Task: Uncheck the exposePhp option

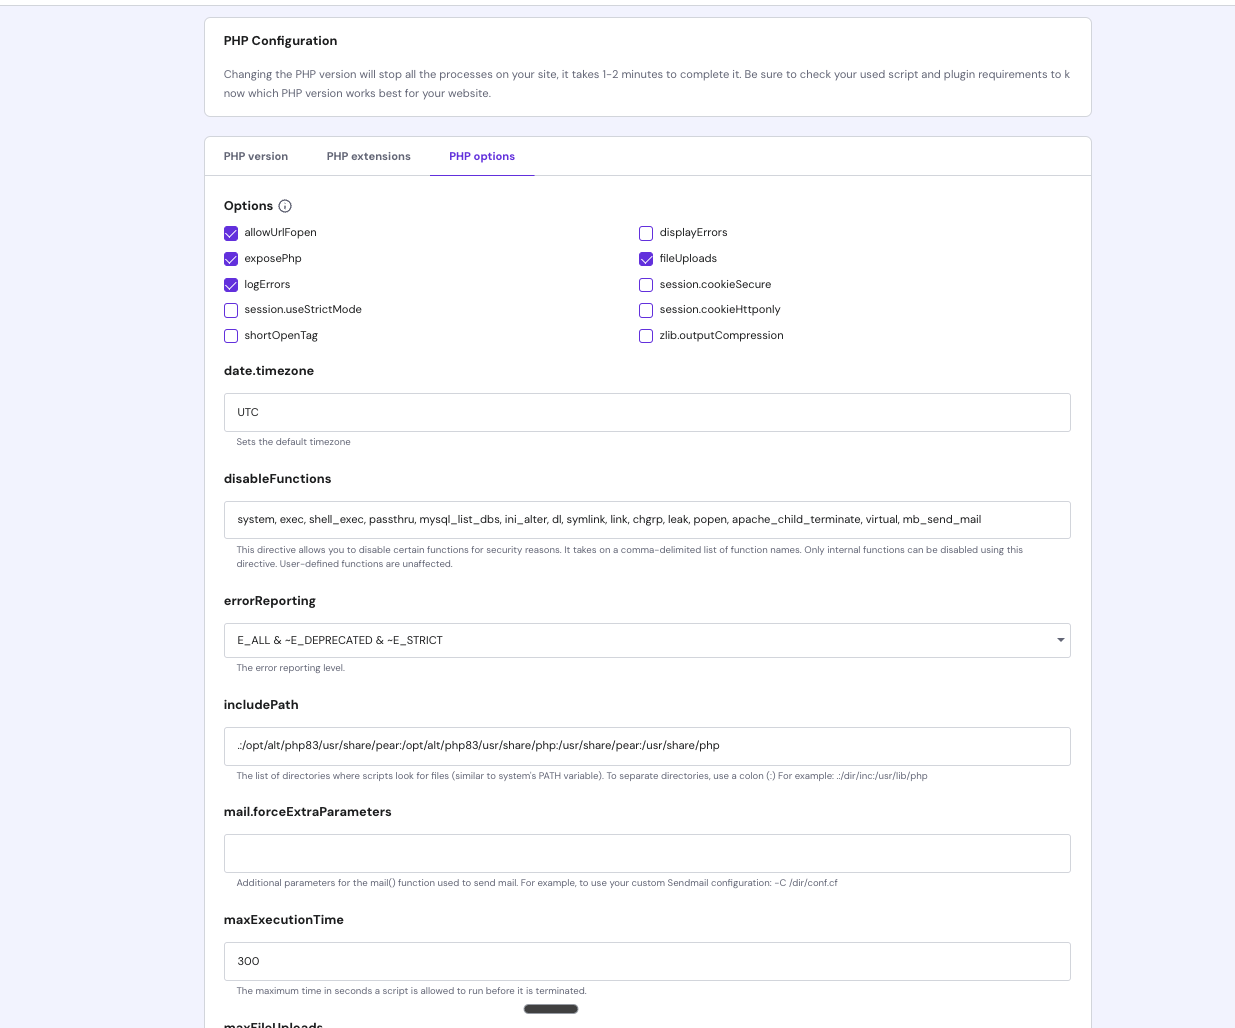Action: click(231, 259)
